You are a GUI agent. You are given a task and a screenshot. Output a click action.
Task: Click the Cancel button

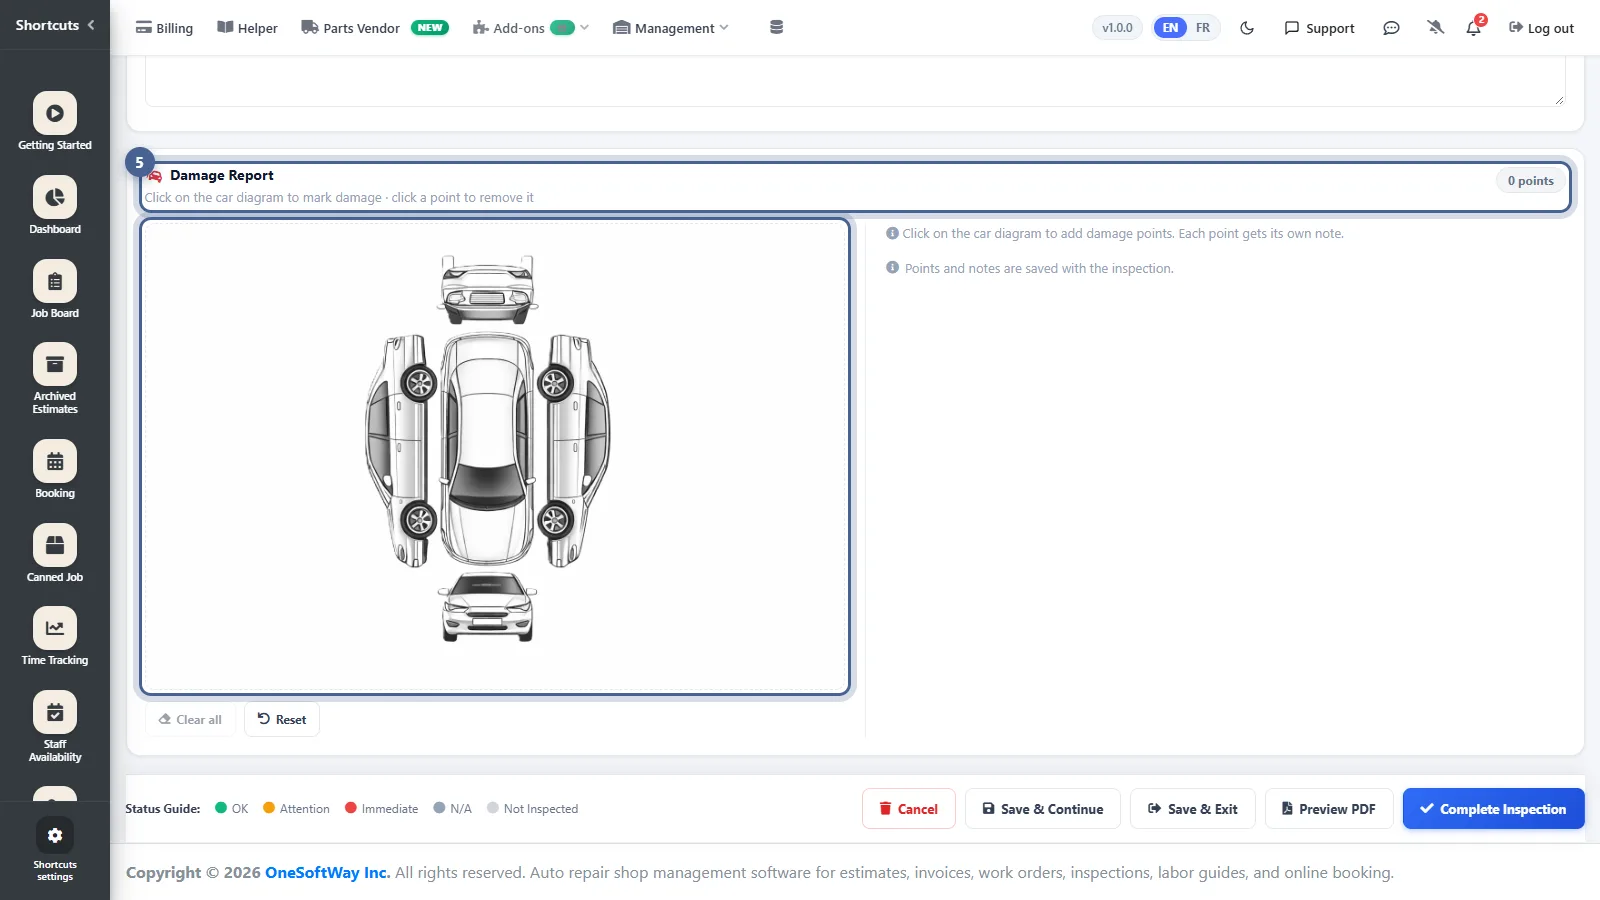point(909,809)
